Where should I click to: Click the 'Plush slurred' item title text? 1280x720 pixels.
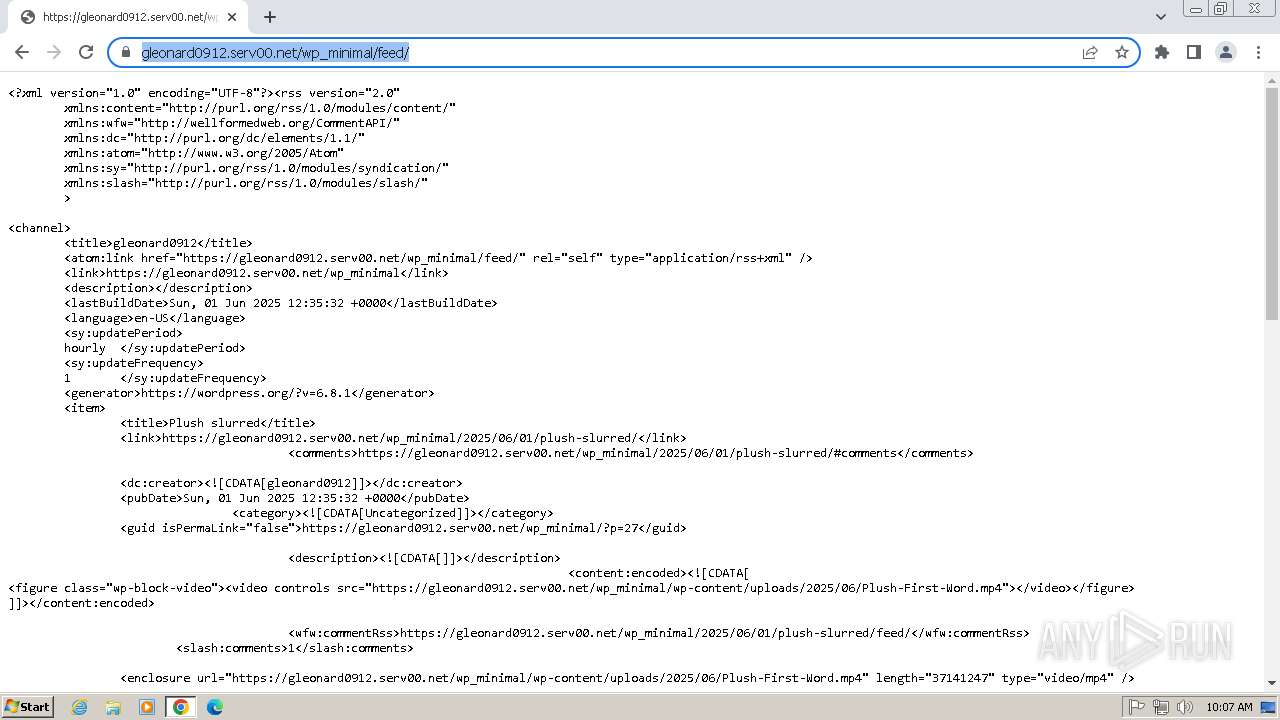[218, 423]
